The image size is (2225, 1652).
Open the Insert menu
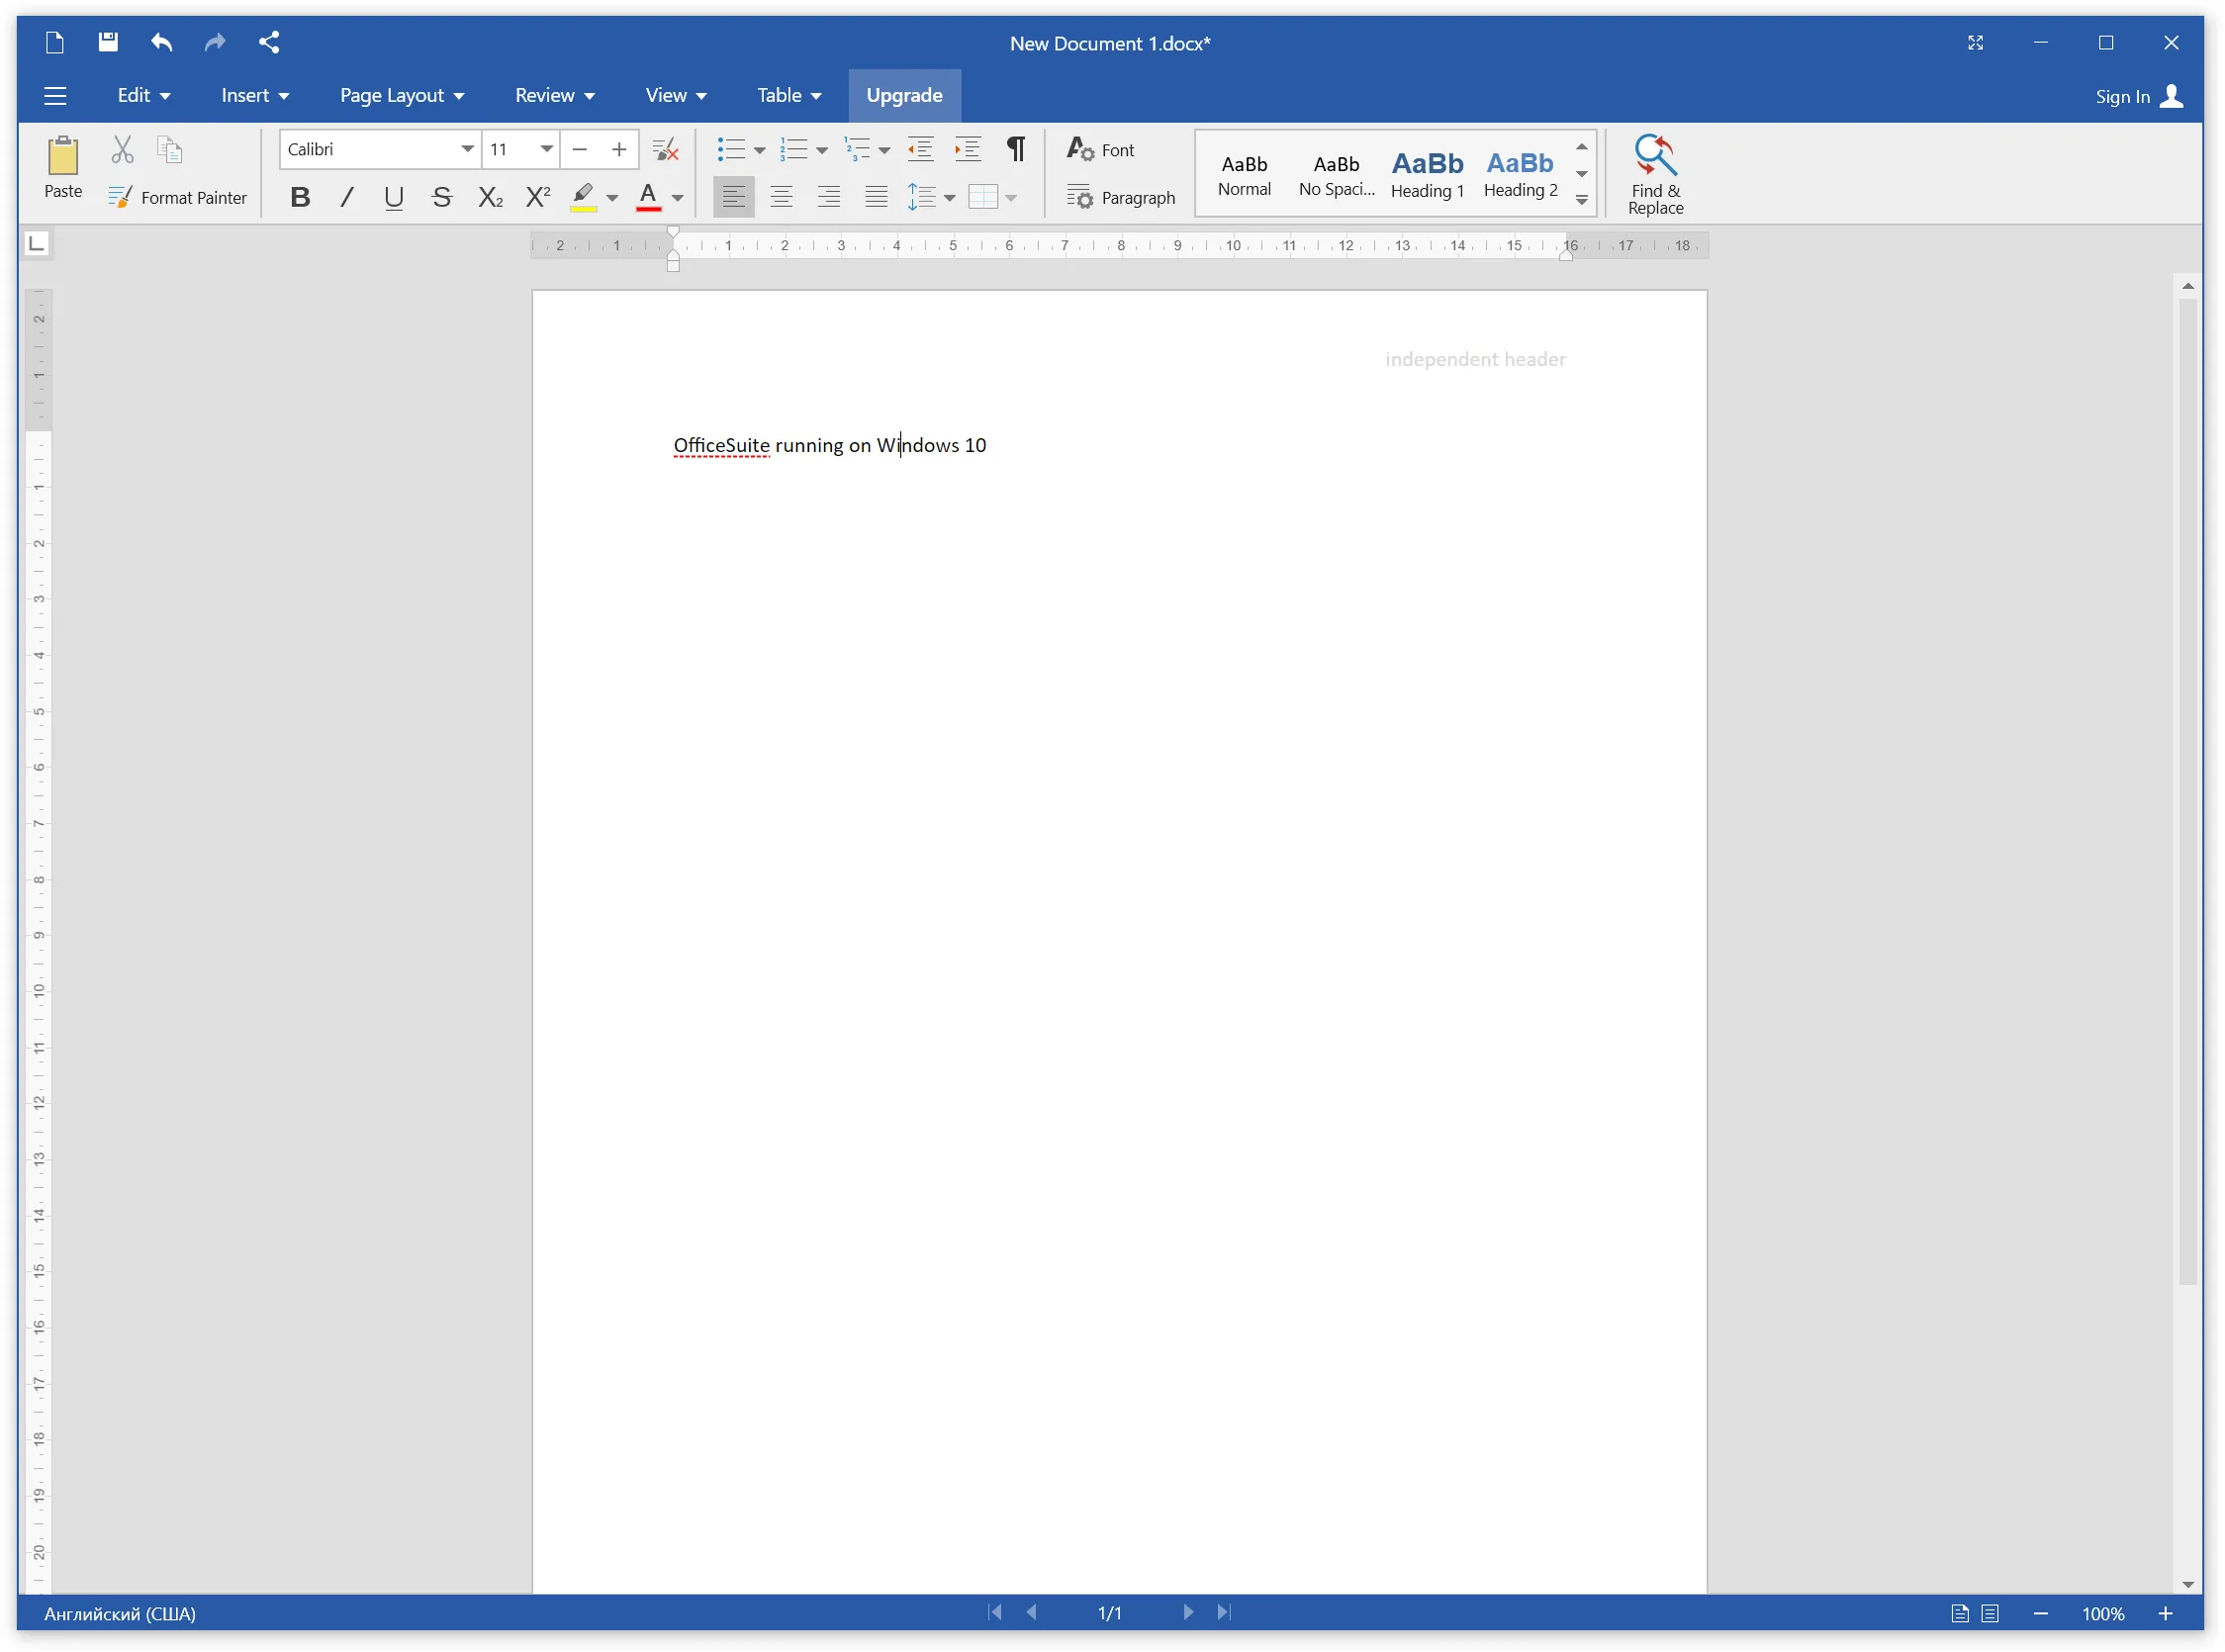[x=254, y=95]
